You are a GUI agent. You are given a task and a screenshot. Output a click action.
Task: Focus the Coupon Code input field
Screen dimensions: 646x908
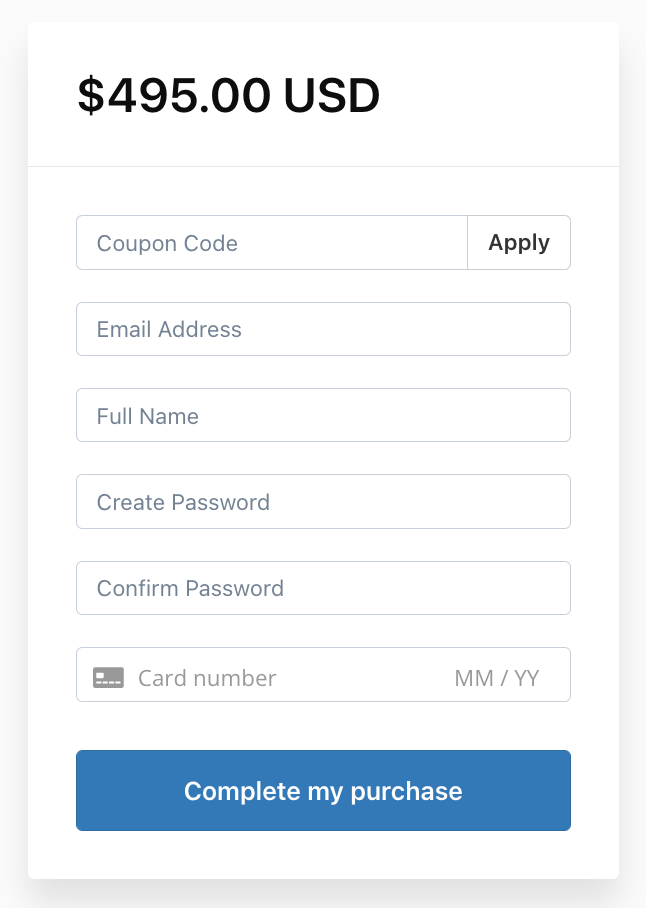point(271,243)
